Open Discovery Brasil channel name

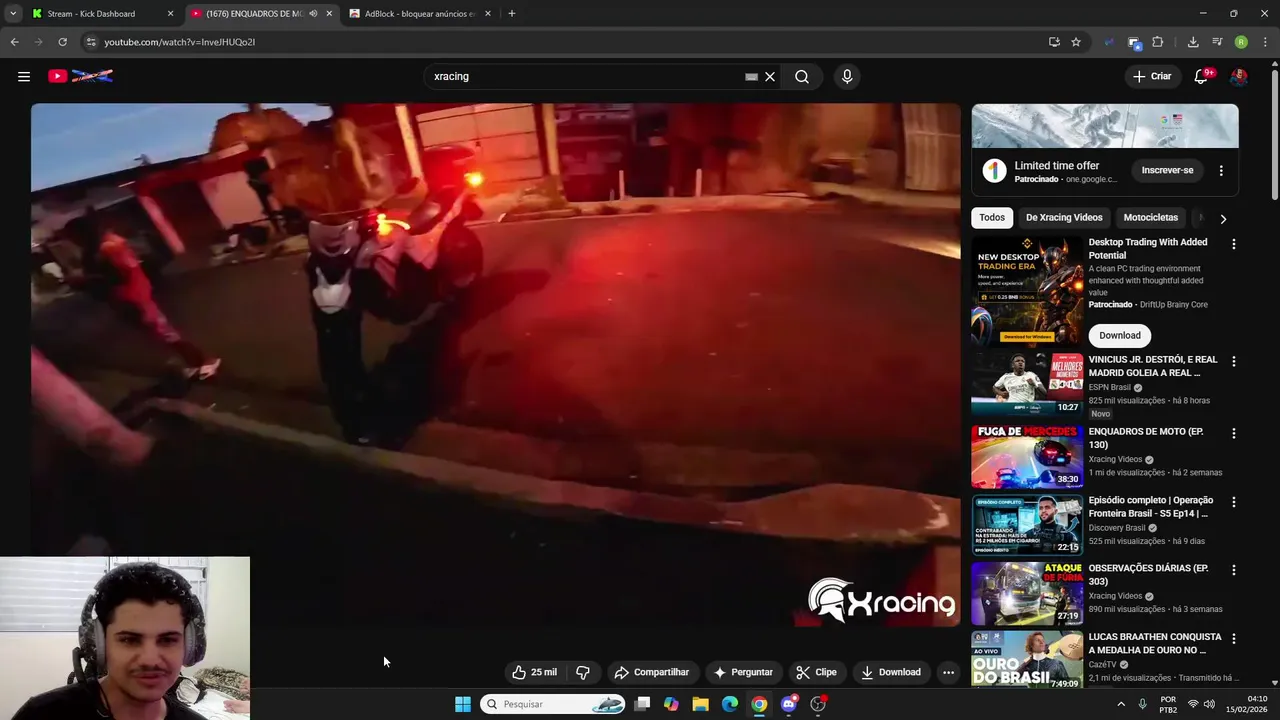[1117, 528]
